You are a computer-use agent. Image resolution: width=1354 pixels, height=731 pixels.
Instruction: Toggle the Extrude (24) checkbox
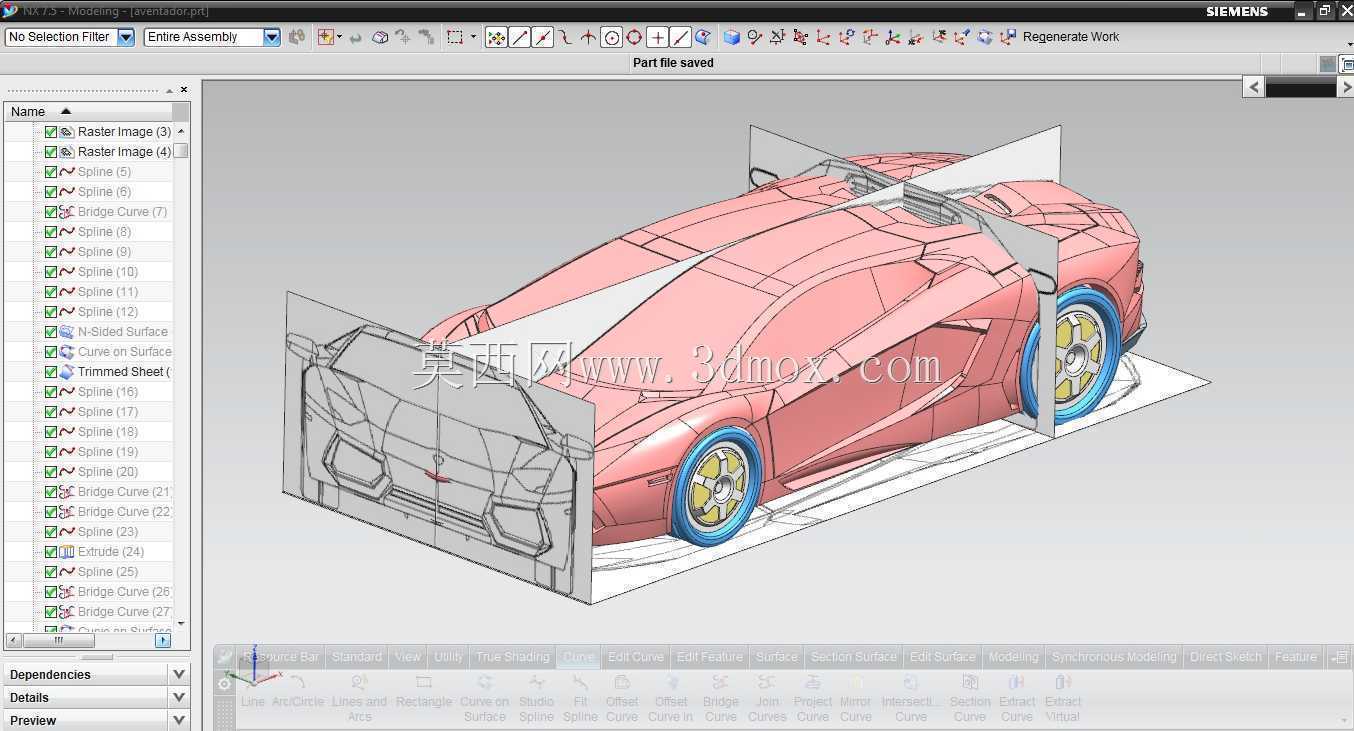click(51, 552)
